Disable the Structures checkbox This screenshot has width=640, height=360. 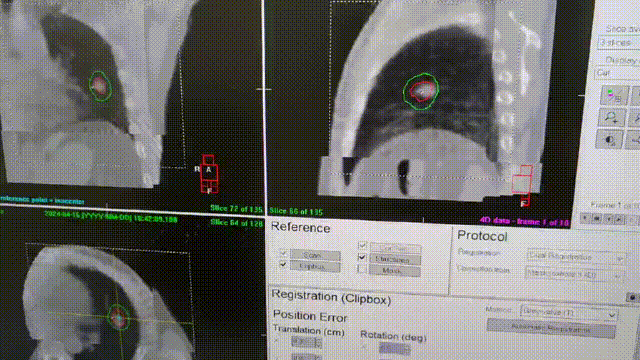click(x=362, y=257)
